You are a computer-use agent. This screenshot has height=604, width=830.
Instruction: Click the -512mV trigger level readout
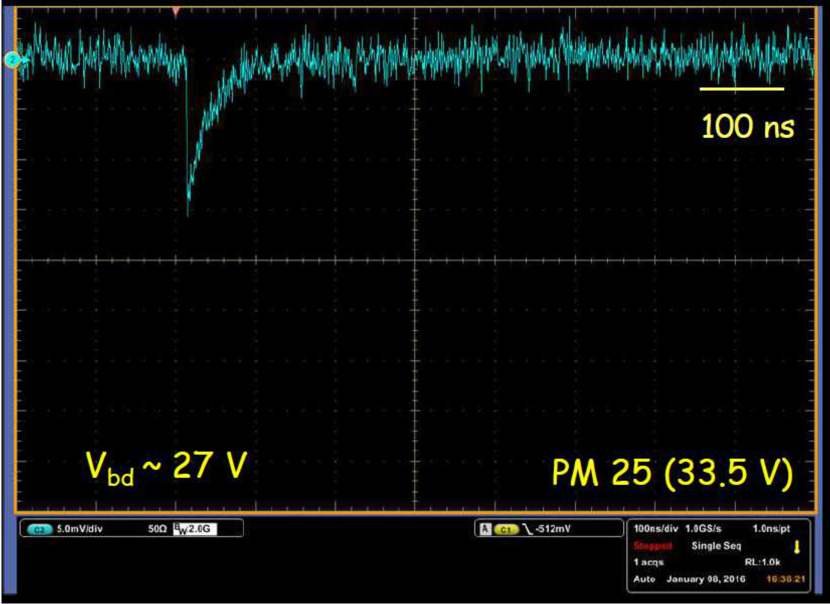553,529
